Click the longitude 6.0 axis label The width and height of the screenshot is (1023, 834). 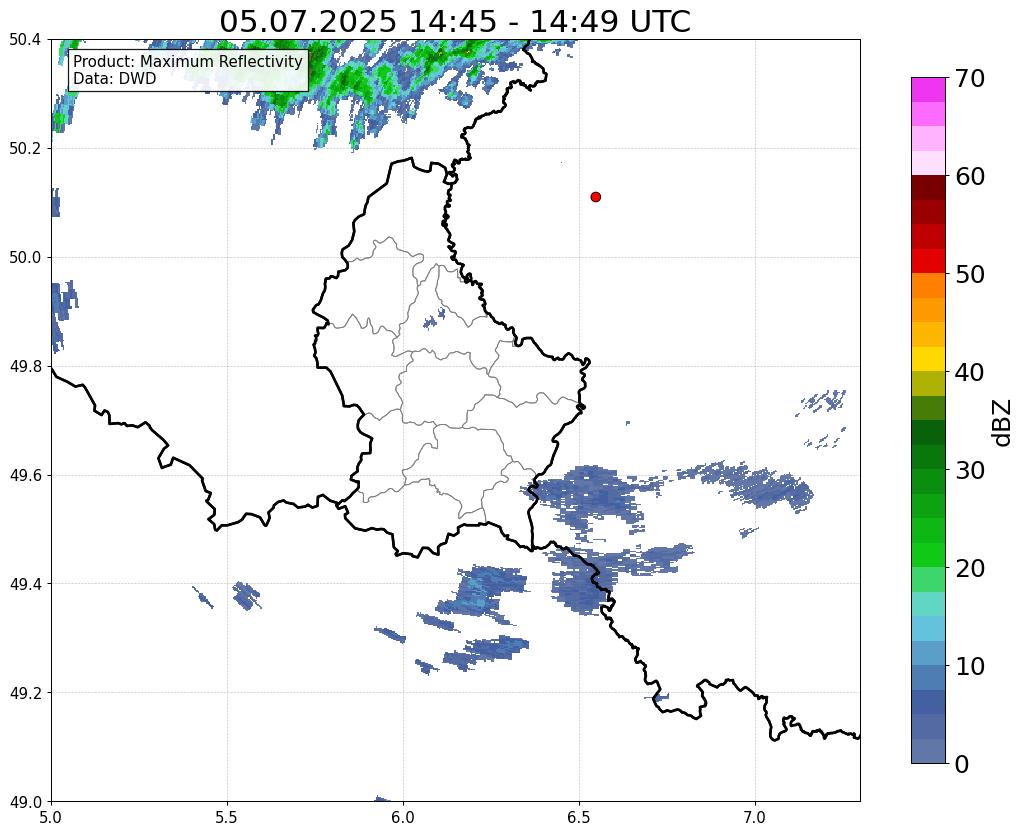coord(403,817)
